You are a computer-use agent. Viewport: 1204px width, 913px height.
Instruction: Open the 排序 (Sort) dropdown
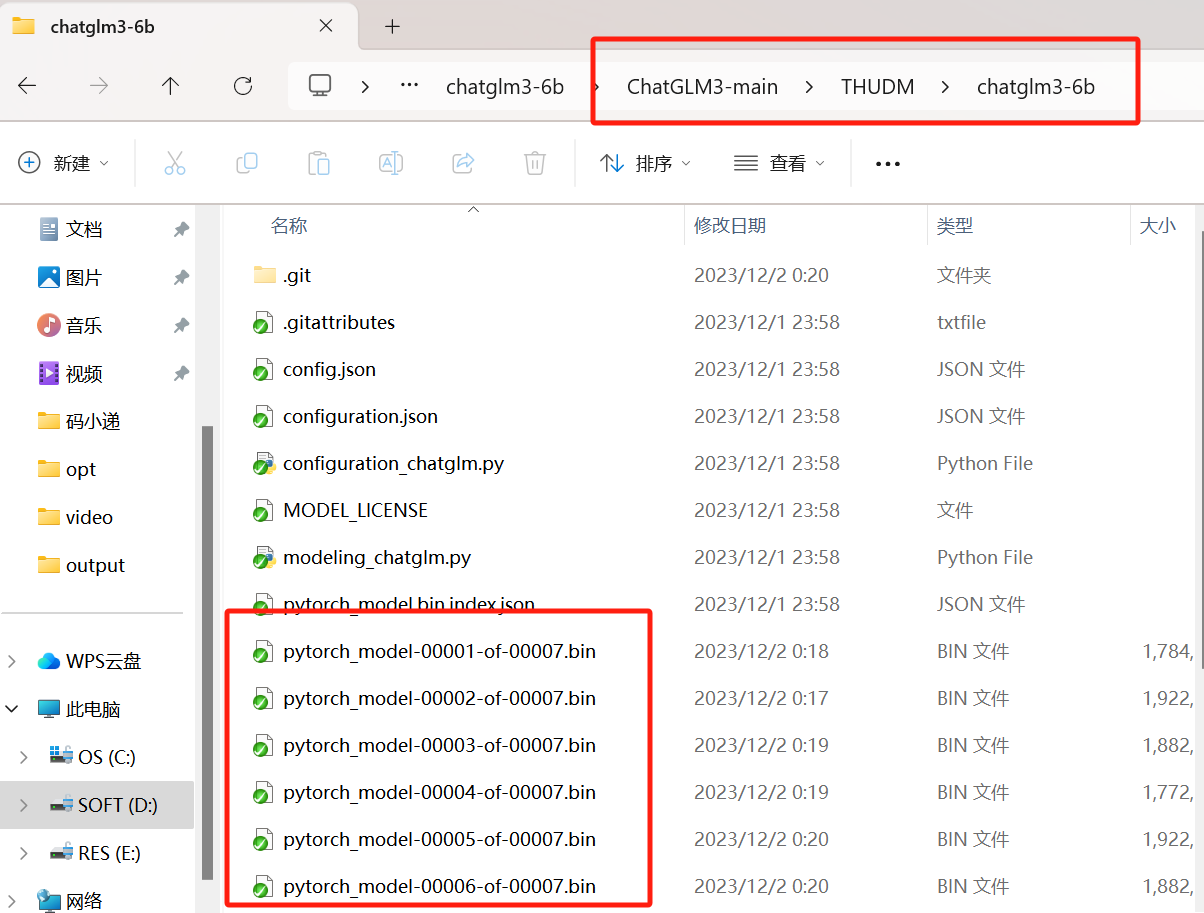[x=645, y=163]
